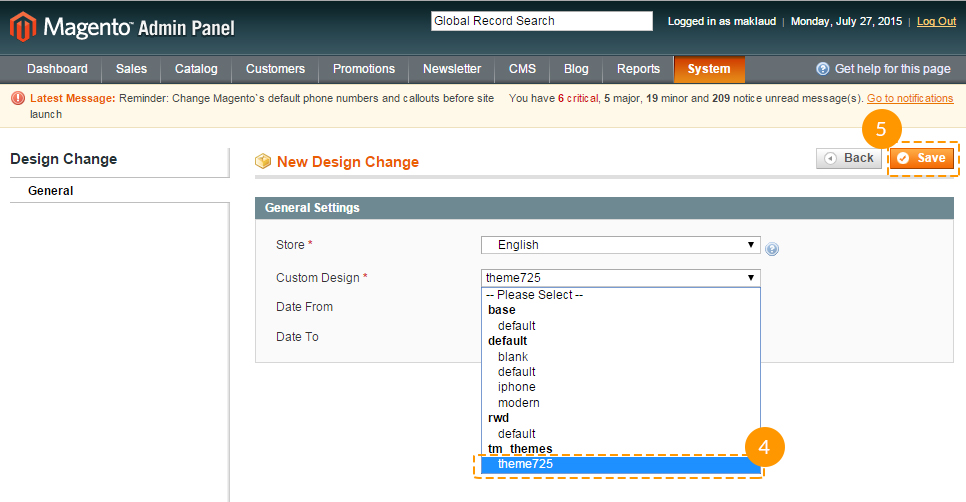
Task: Open the Newsletter menu
Action: coord(452,69)
